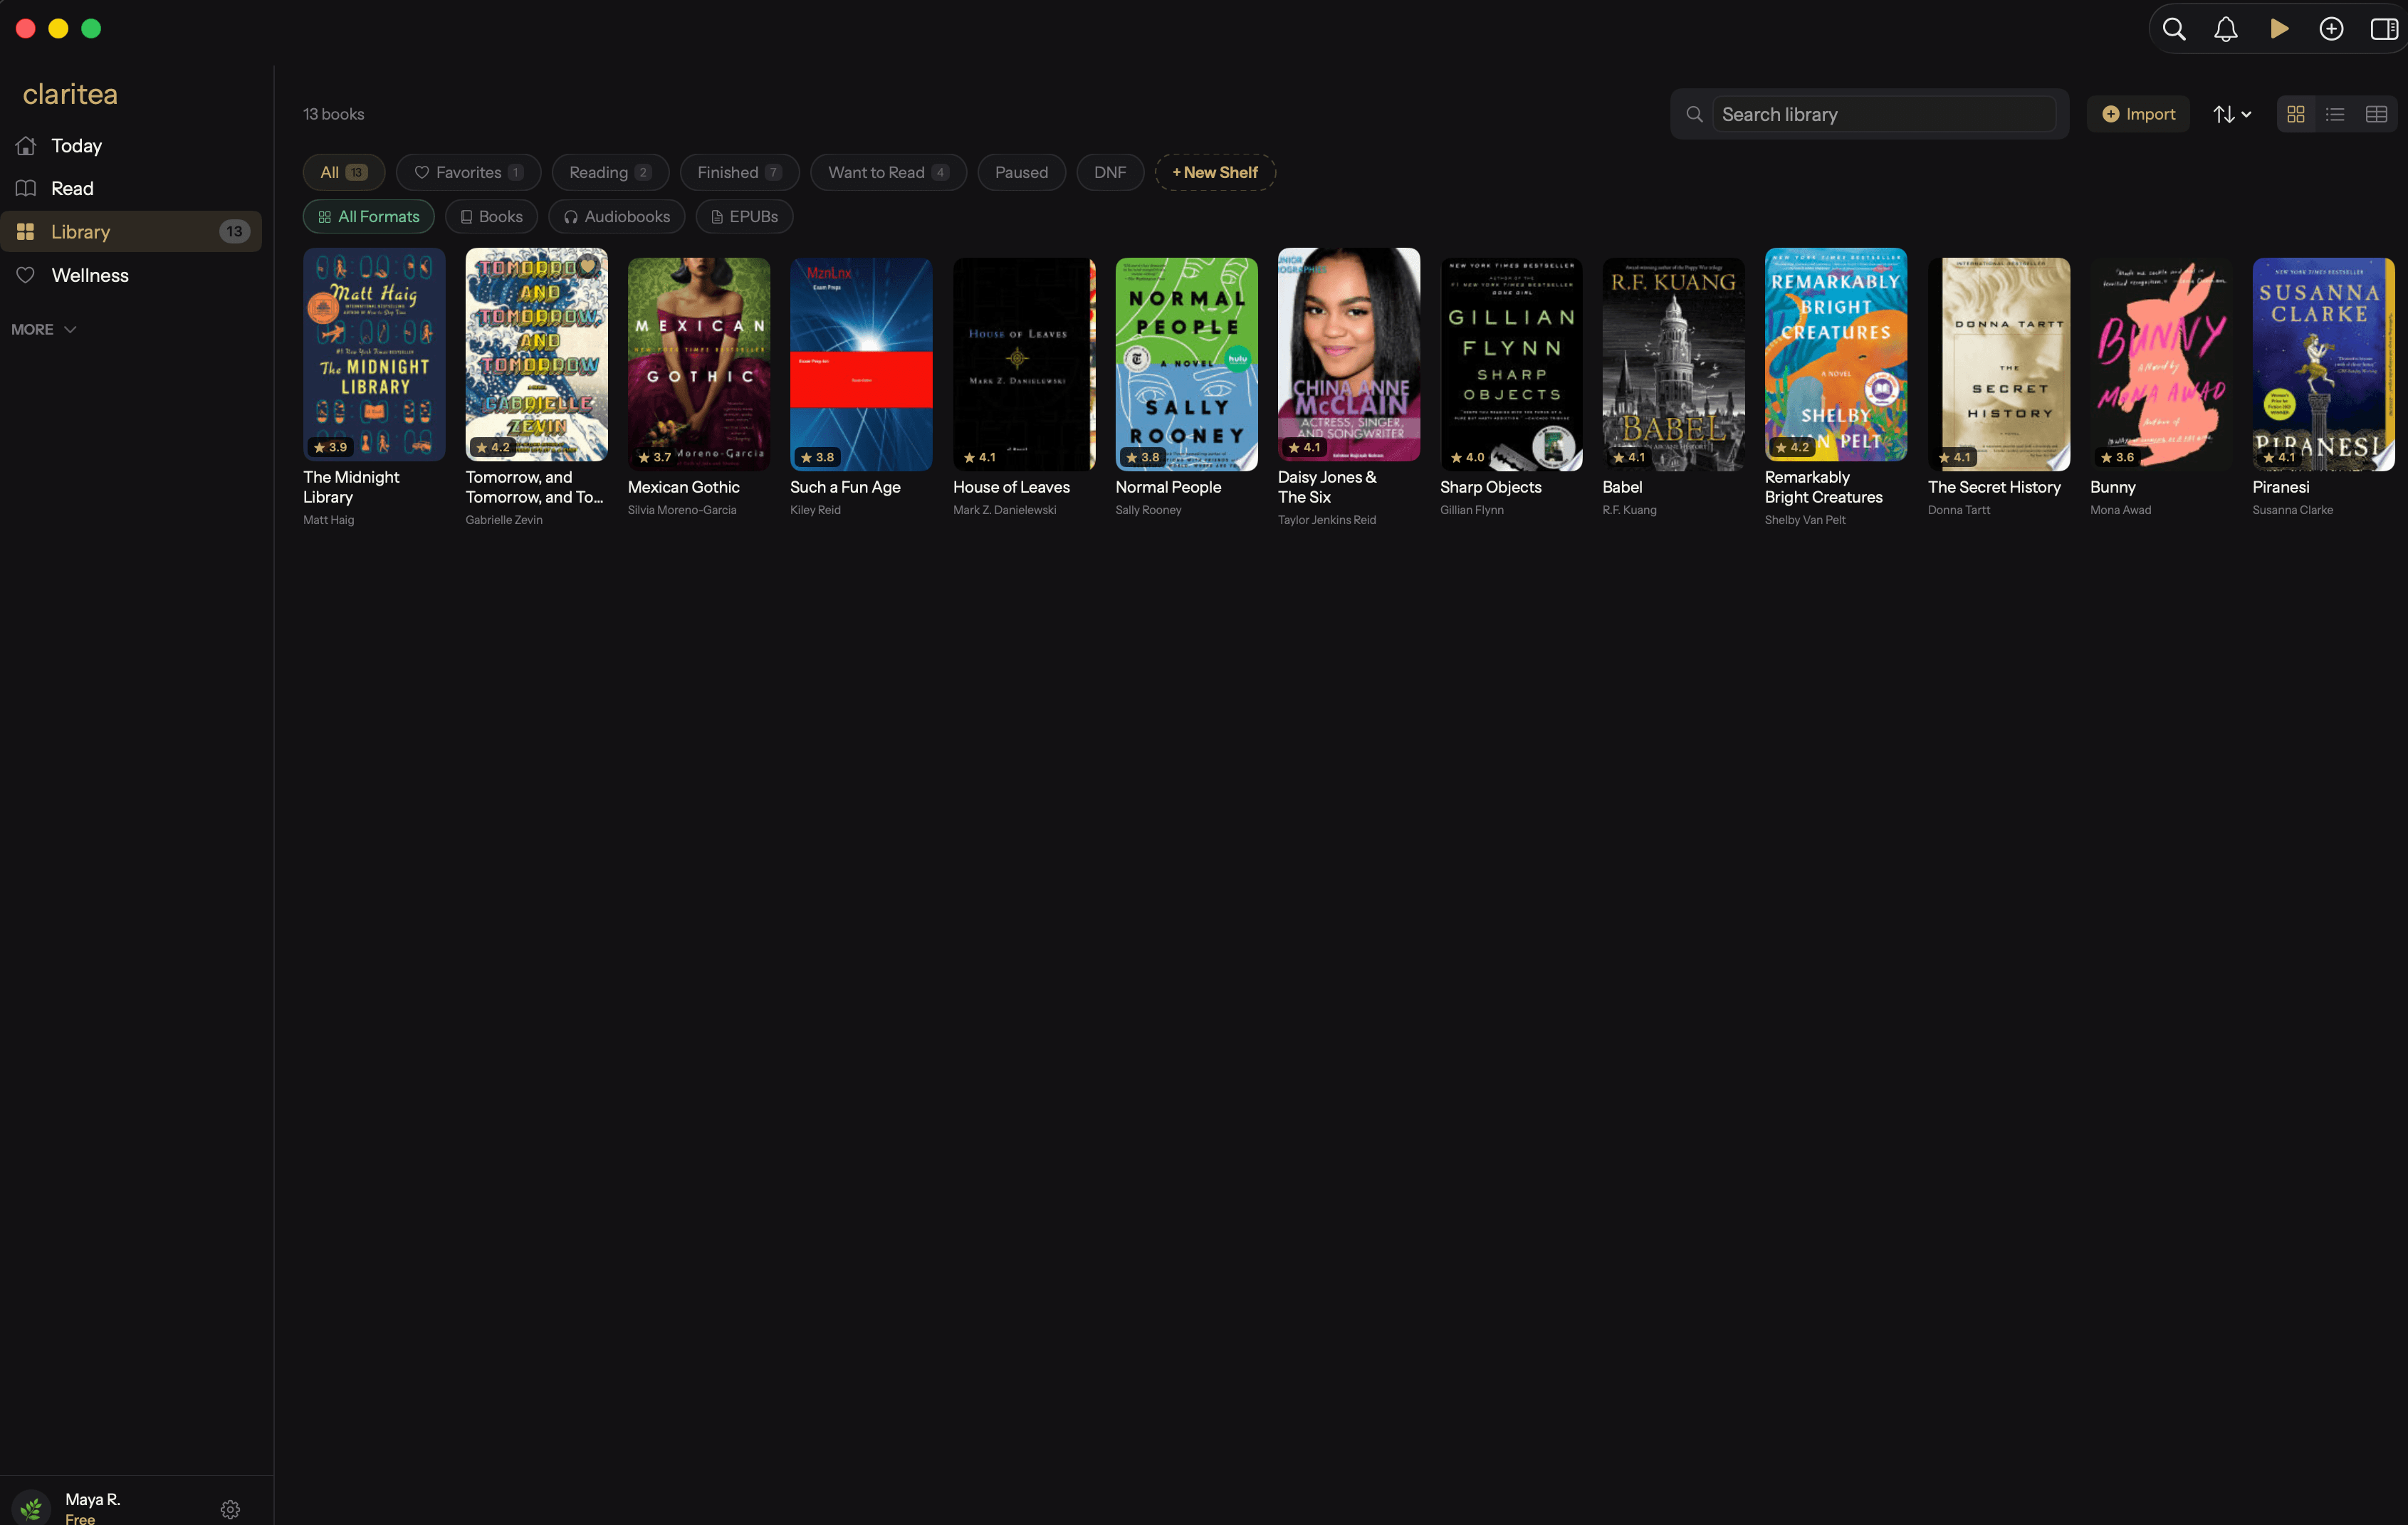Switch to grid view
The image size is (2408, 1525).
(x=2296, y=115)
